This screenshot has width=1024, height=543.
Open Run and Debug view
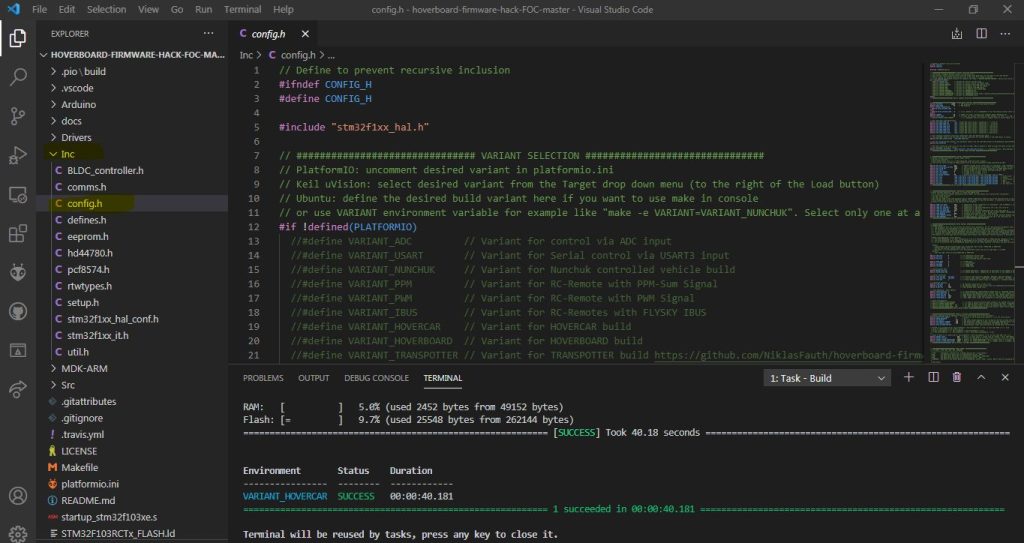click(x=18, y=155)
